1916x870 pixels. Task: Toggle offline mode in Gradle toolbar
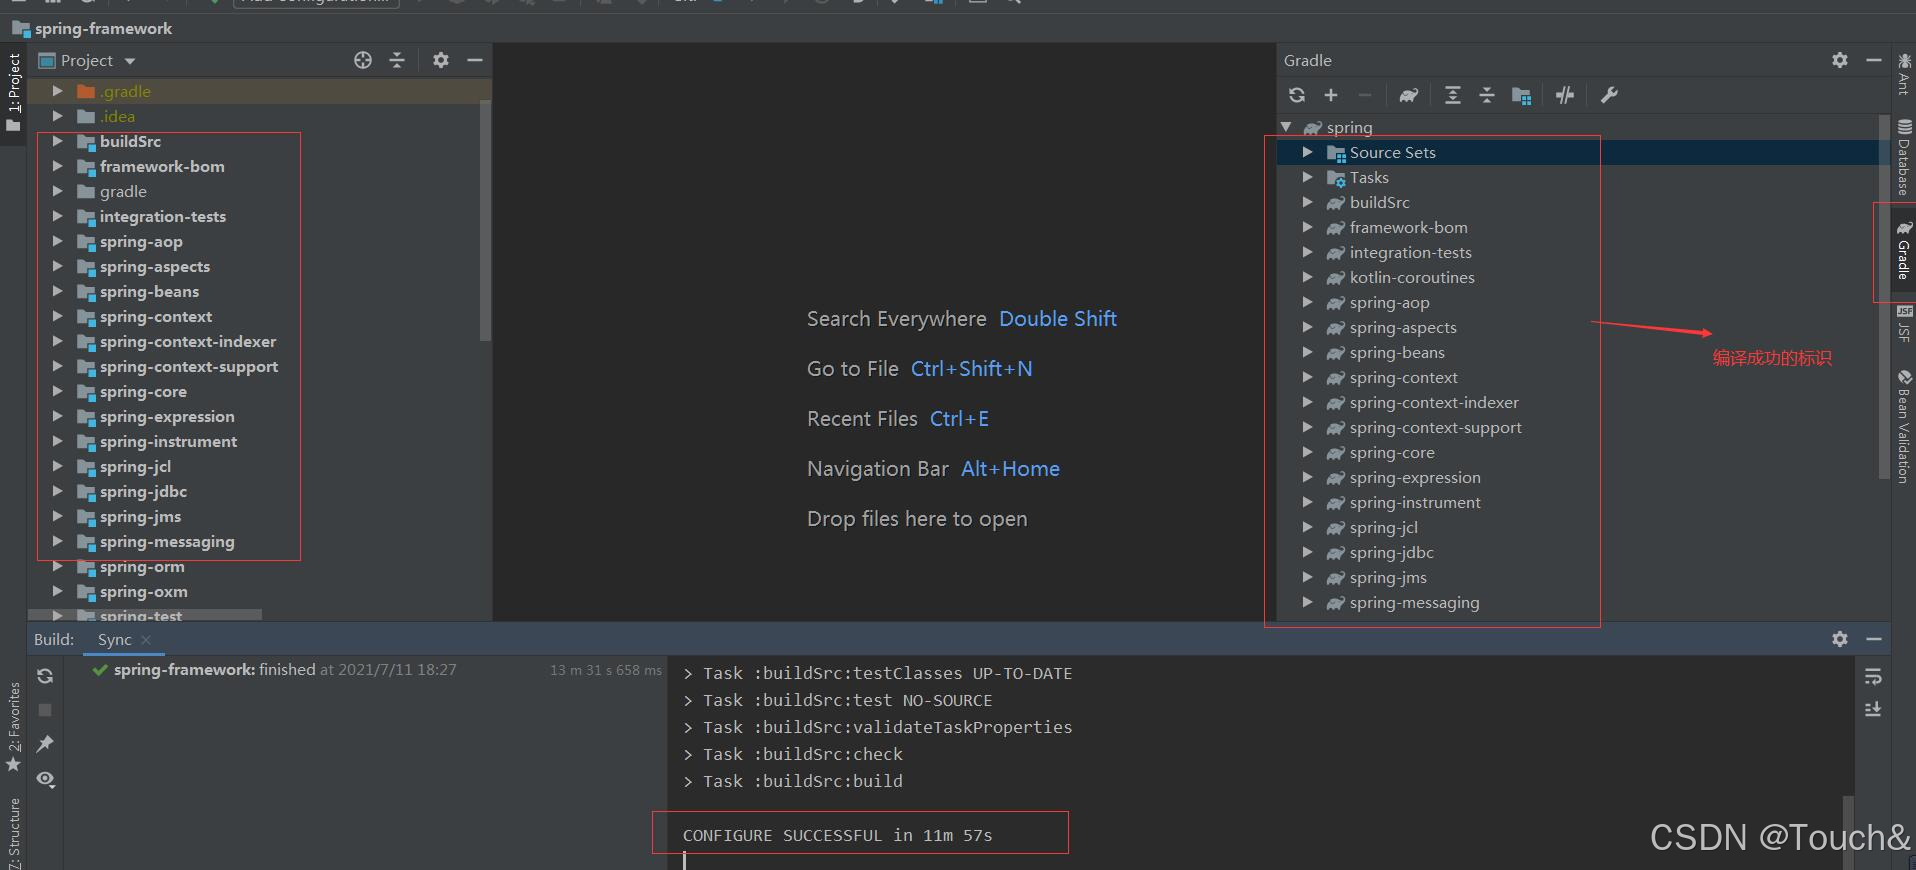pyautogui.click(x=1565, y=95)
